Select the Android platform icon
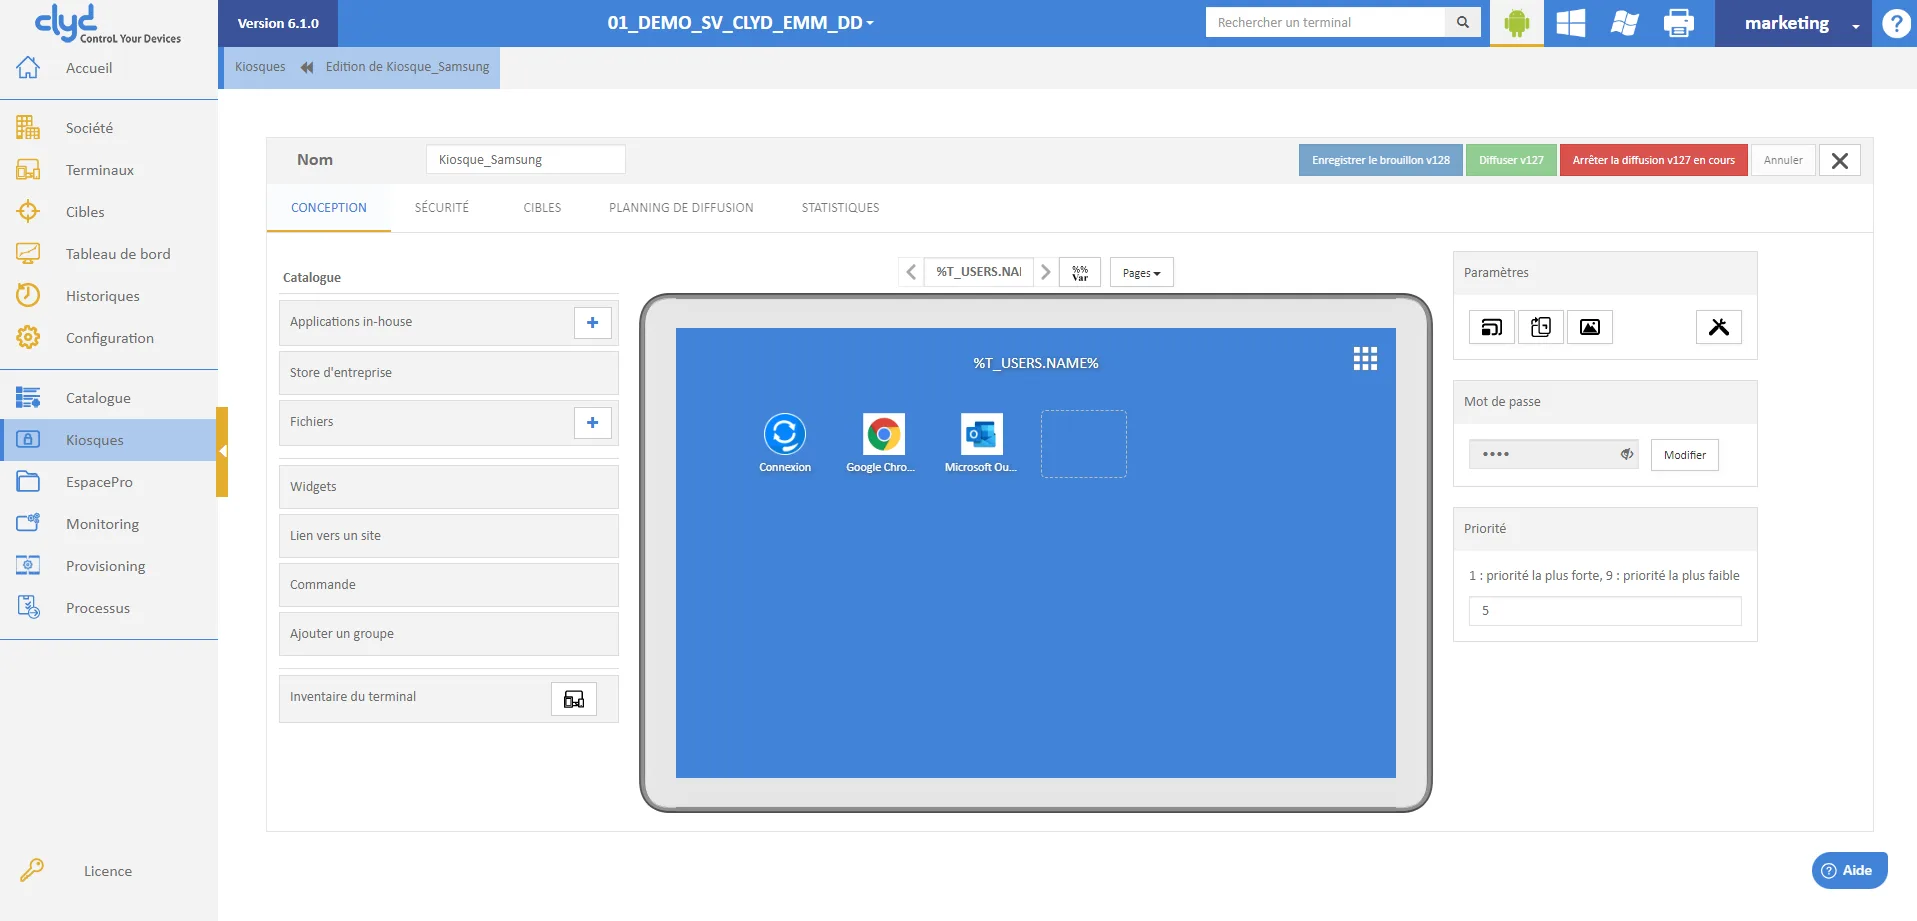This screenshot has height=921, width=1917. tap(1516, 23)
